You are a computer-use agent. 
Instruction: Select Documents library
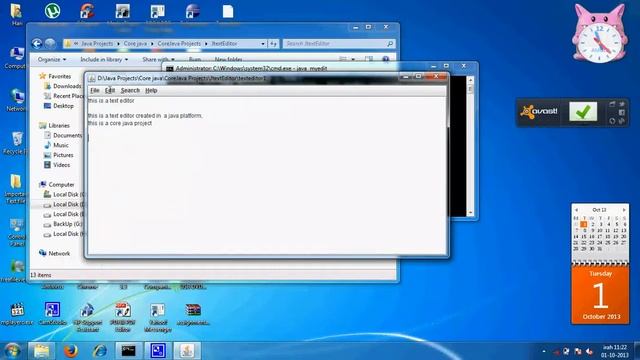click(x=63, y=135)
